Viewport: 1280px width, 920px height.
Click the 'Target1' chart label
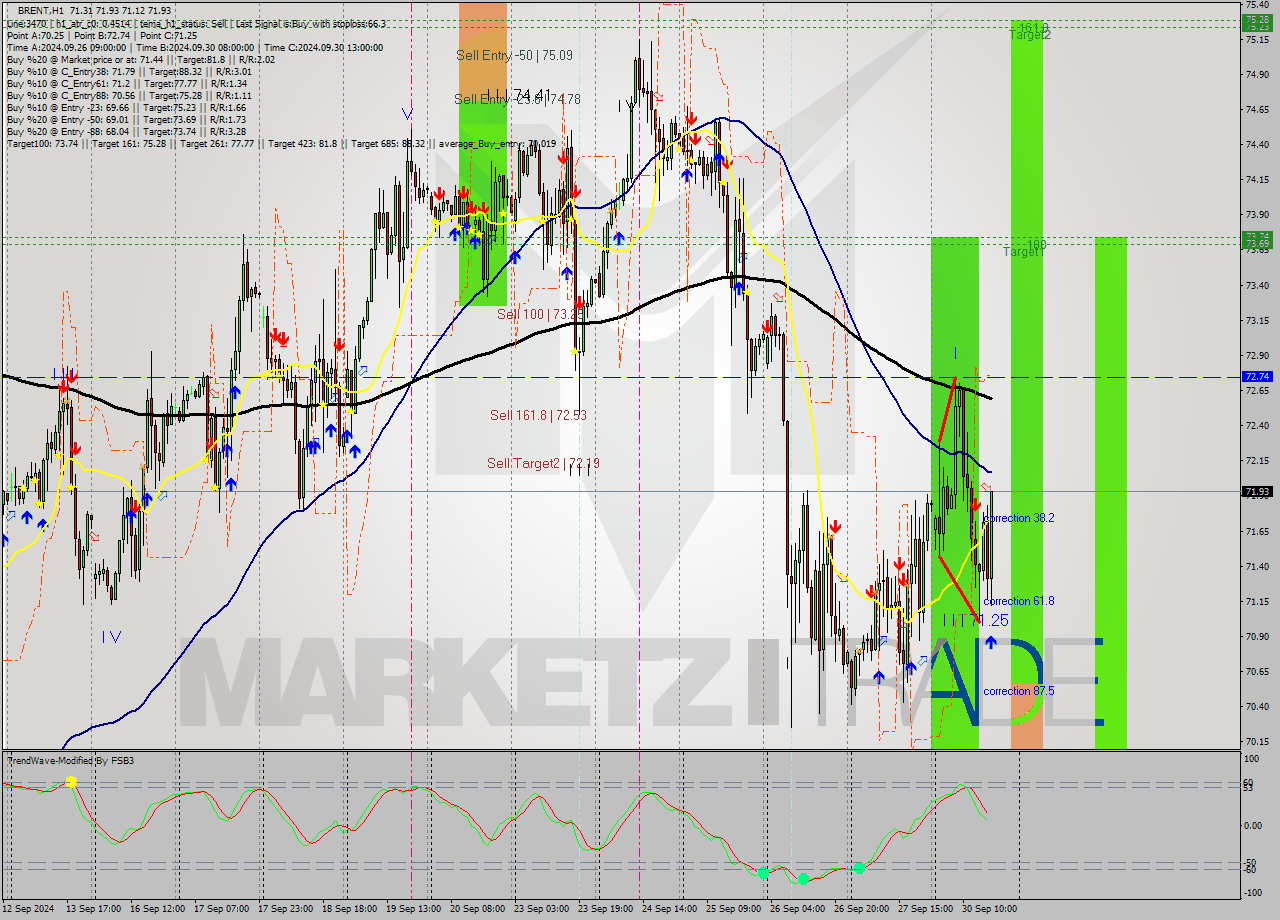[x=1024, y=252]
